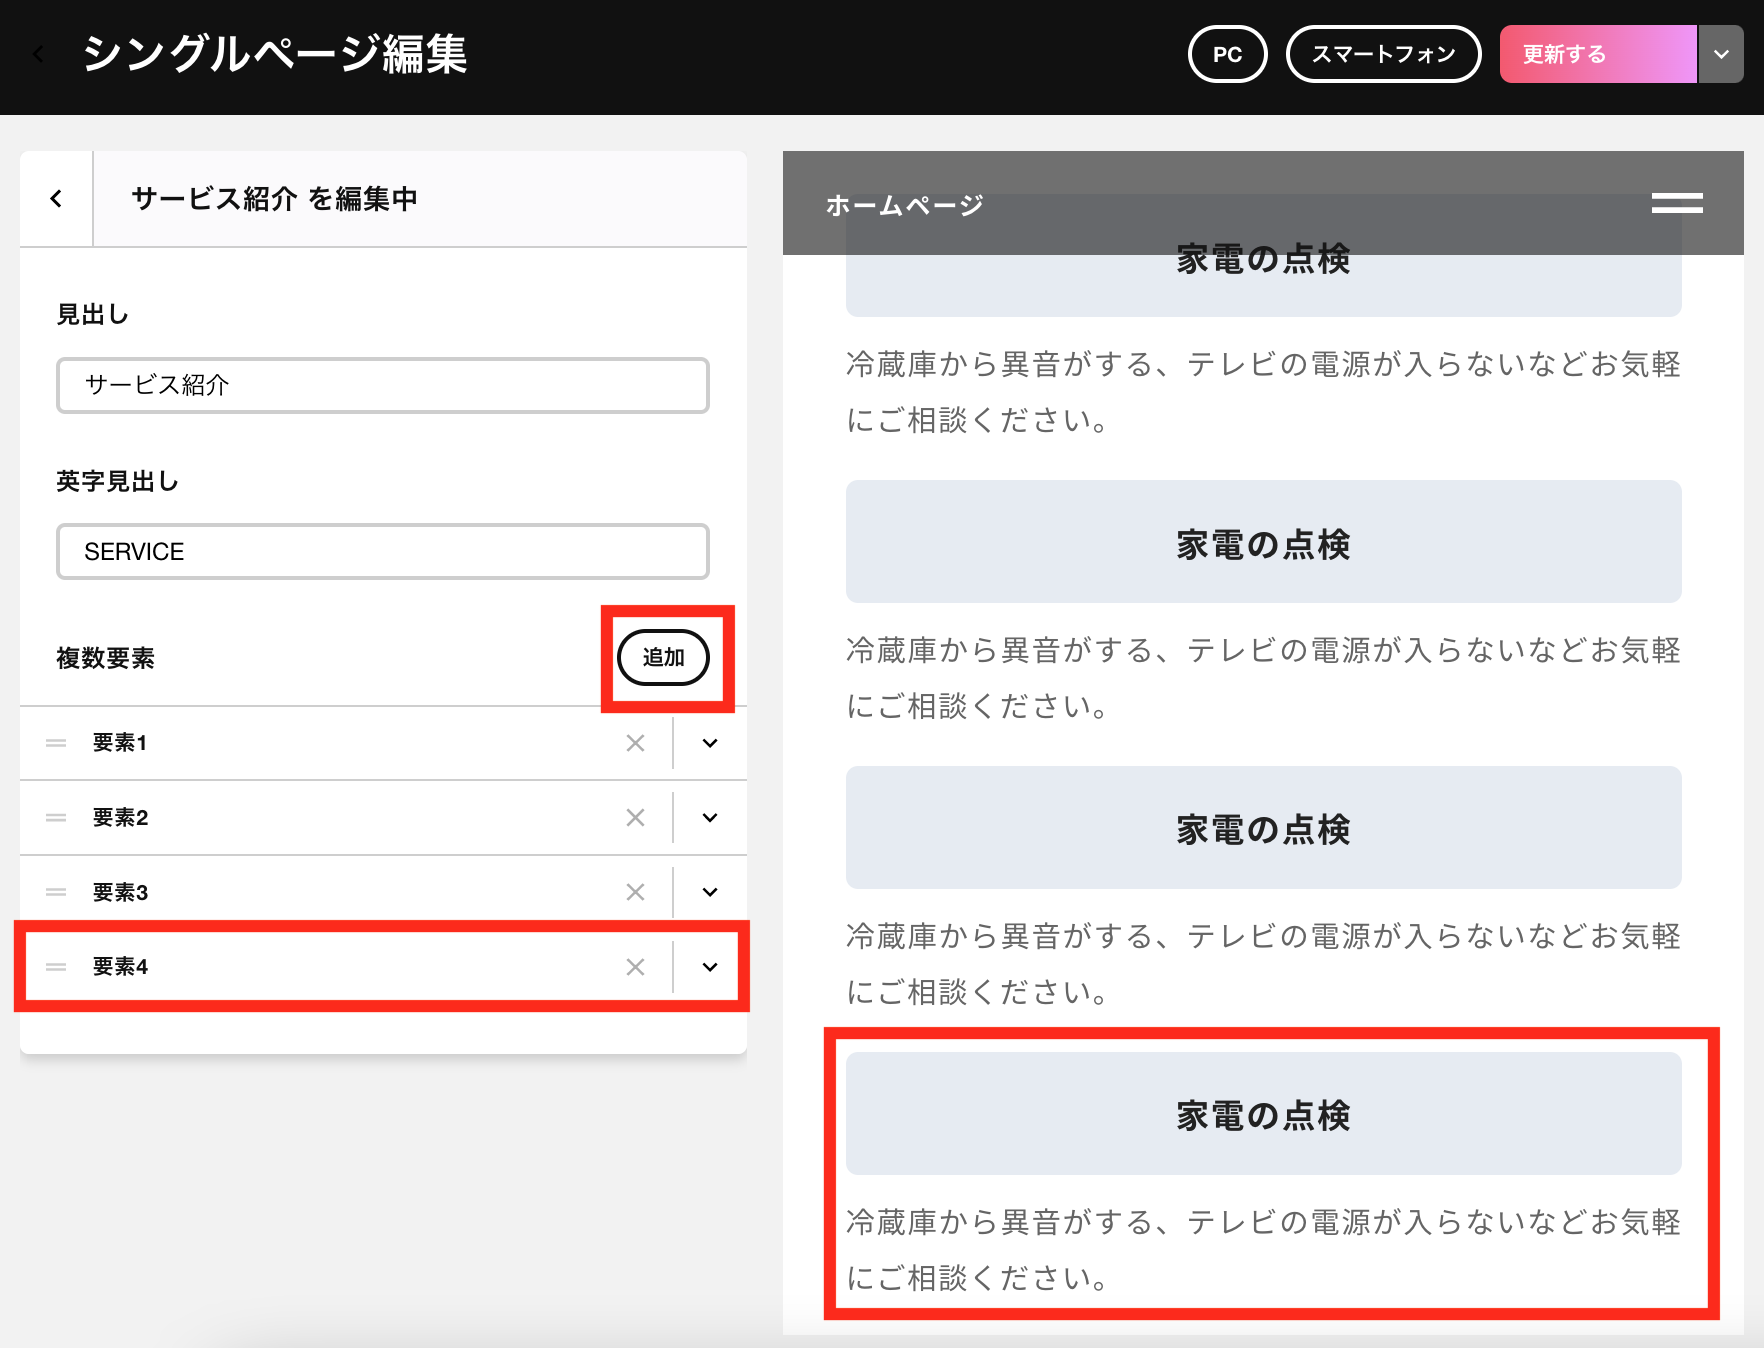Screen dimensions: 1764x1348
Task: Click the drag handle of 要素3
Action: (56, 892)
